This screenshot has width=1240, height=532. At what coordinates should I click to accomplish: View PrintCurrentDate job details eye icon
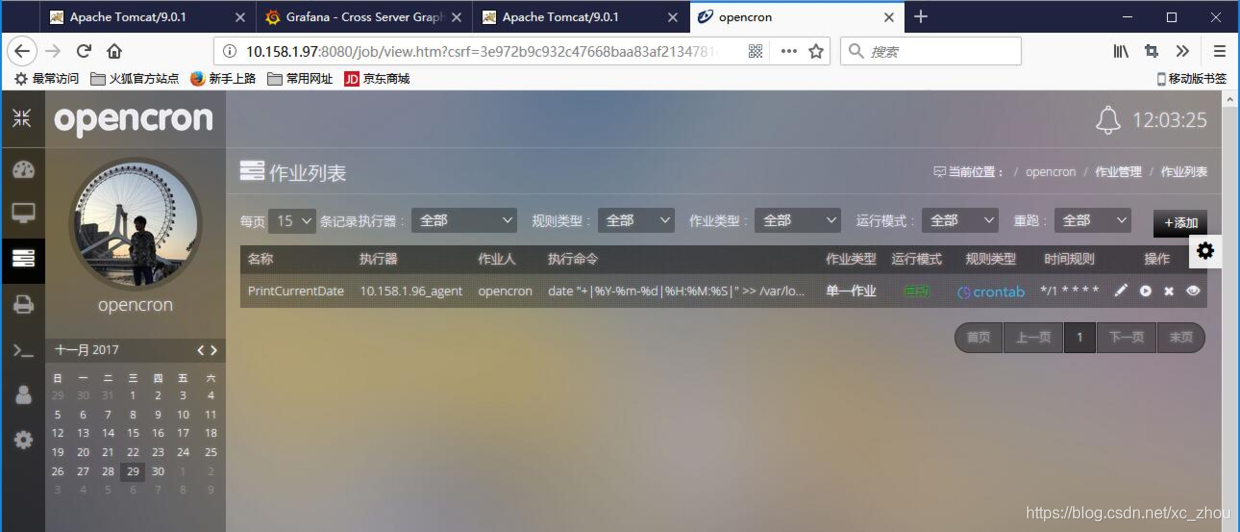pyautogui.click(x=1193, y=291)
